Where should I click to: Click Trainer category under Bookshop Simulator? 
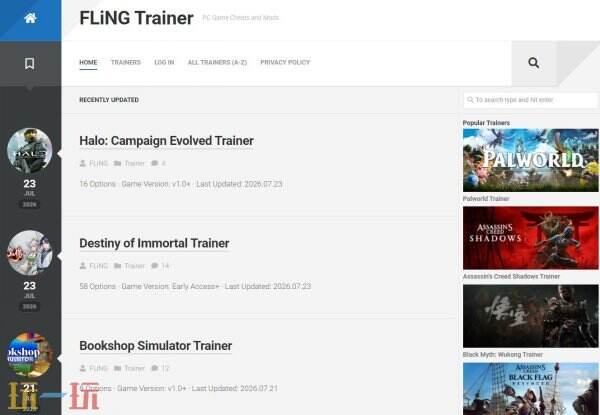tap(134, 368)
